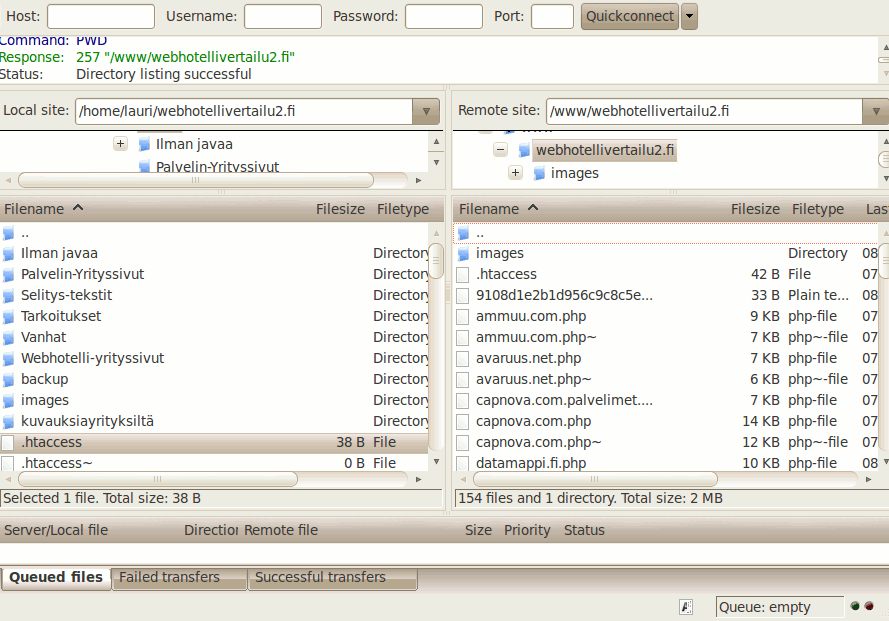This screenshot has height=621, width=889.
Task: Click the ammuu.com.php file icon
Action: pos(463,316)
